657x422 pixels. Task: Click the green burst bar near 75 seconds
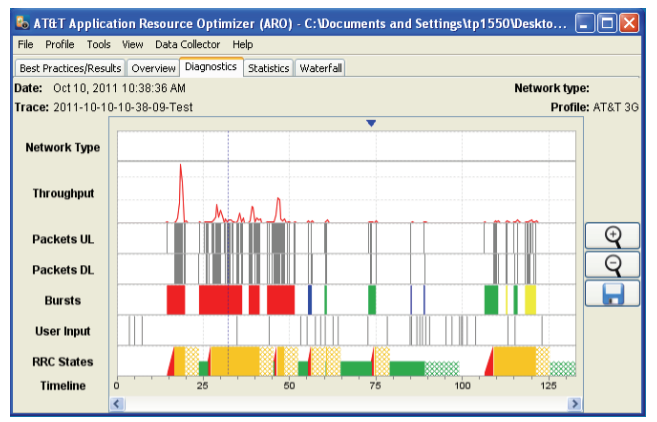click(372, 300)
